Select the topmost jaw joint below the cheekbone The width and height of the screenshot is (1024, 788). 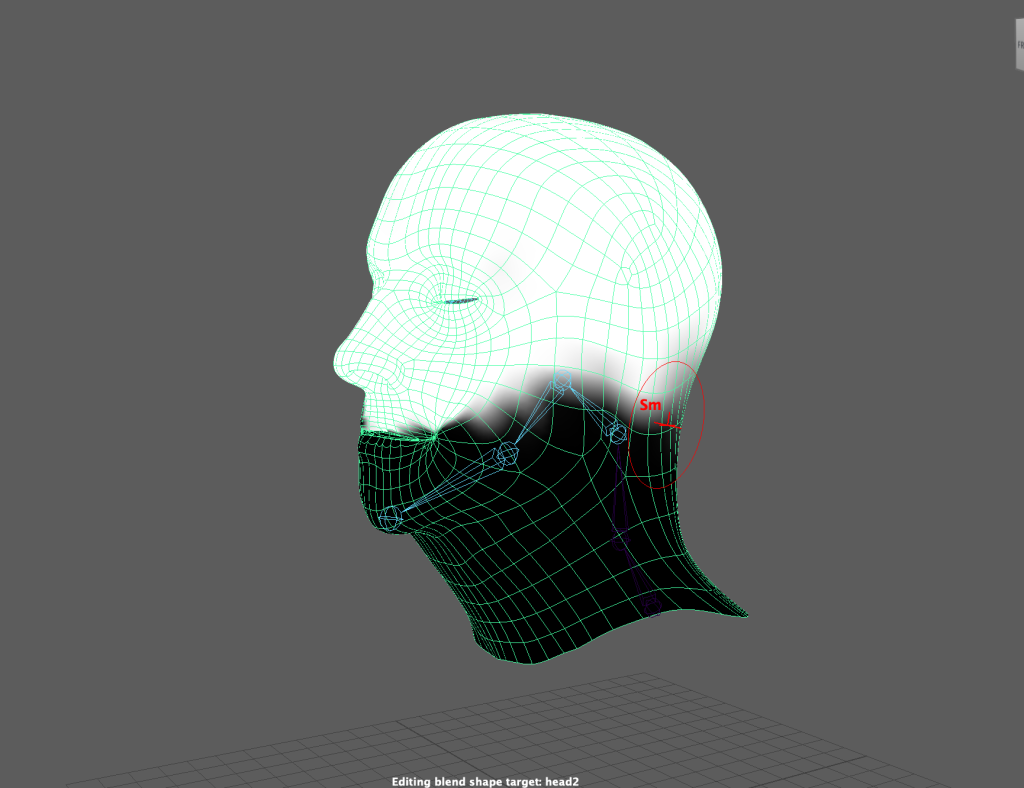point(562,379)
